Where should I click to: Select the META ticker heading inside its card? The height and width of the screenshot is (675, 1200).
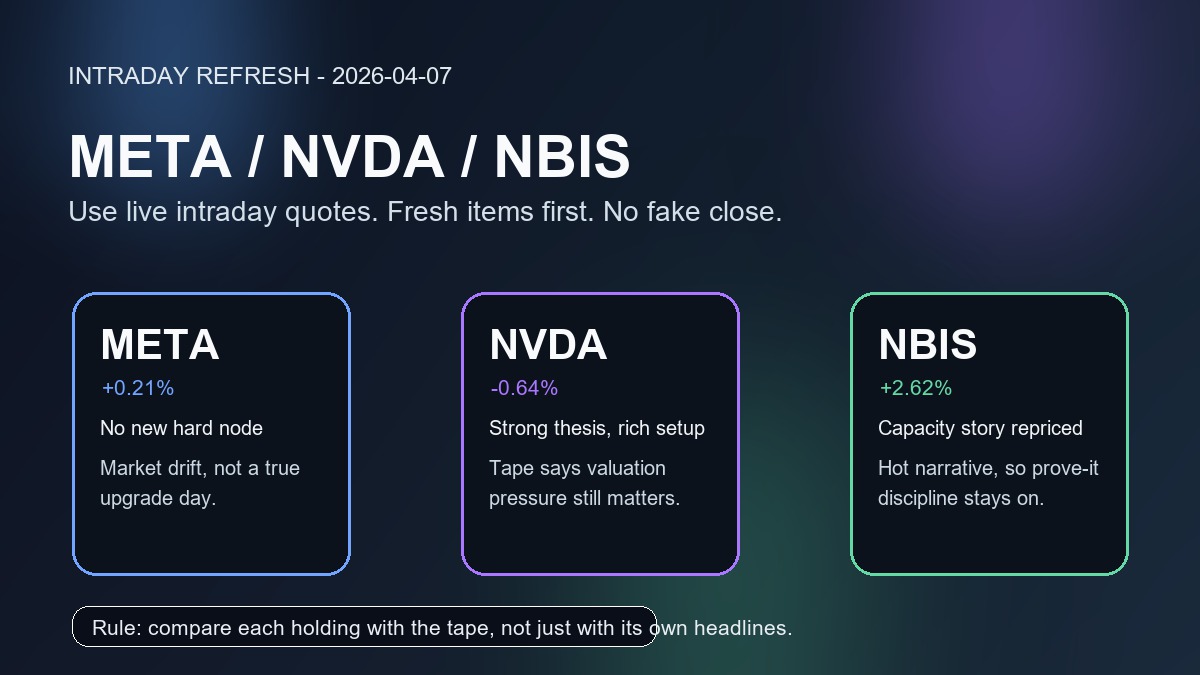tap(160, 345)
